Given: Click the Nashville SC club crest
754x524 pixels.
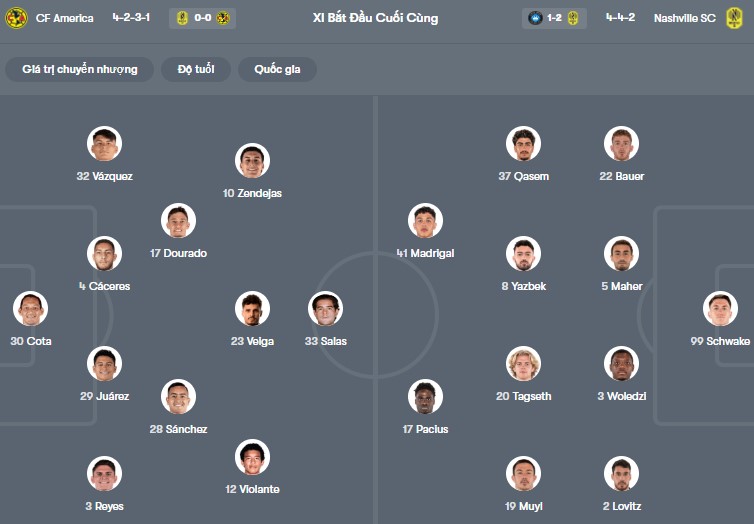Looking at the screenshot, I should tap(734, 18).
